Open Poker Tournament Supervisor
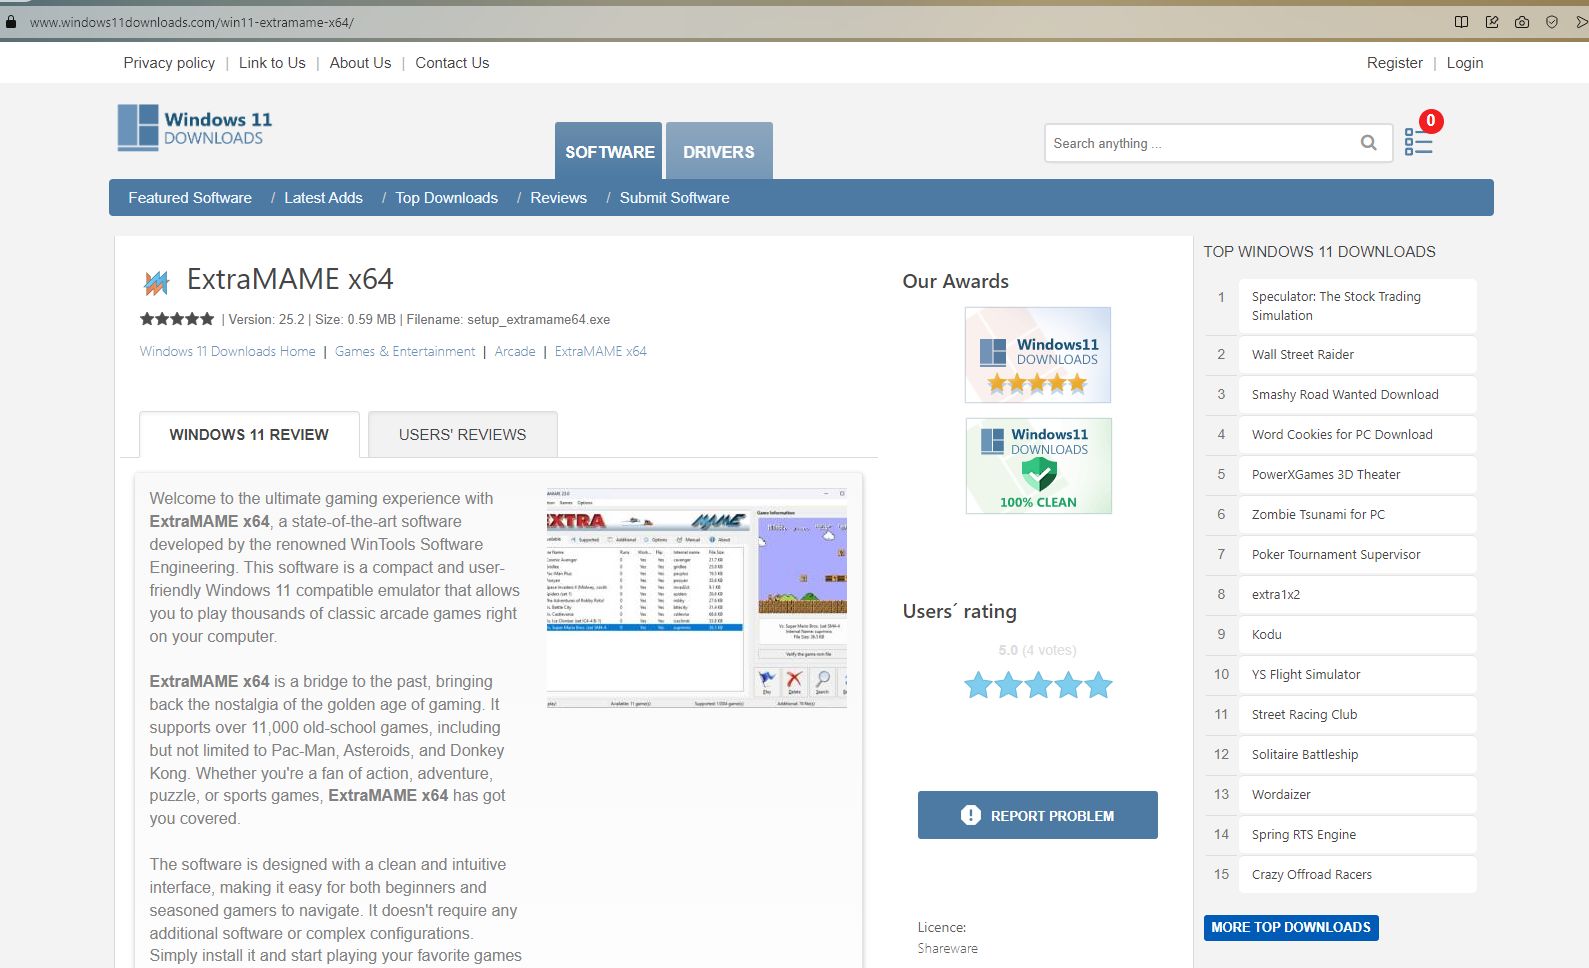 1357,554
